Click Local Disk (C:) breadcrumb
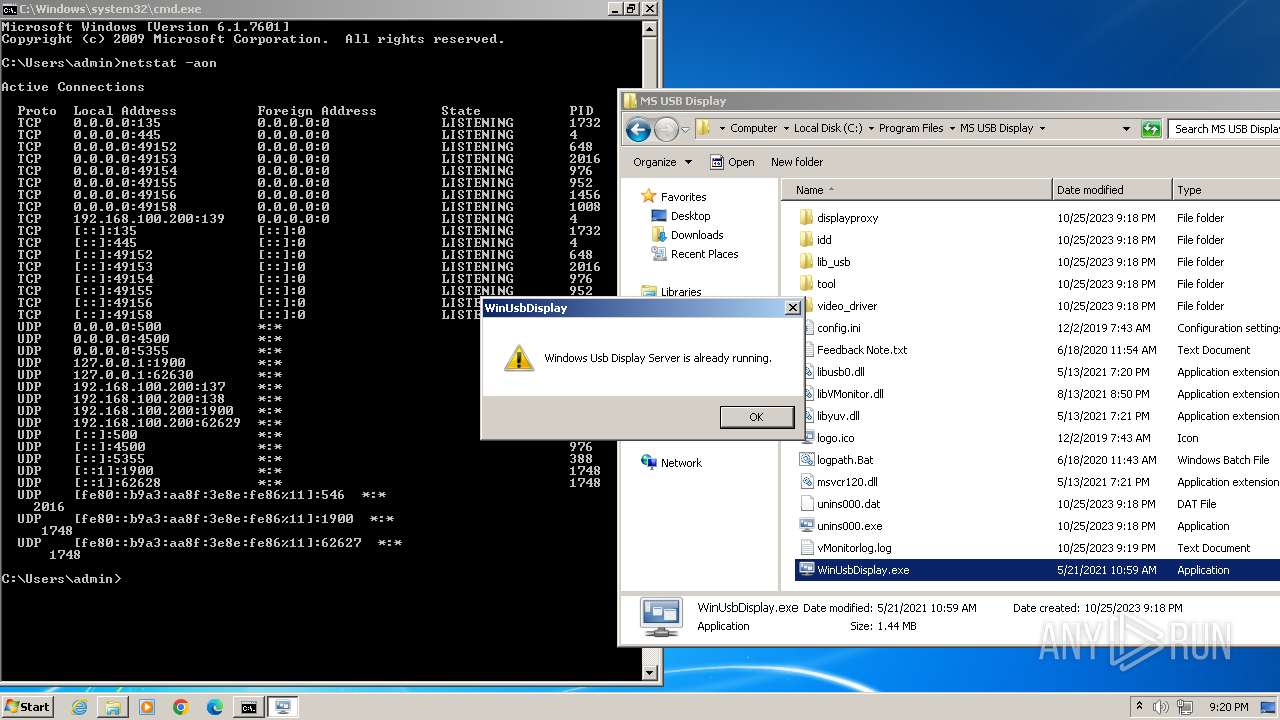Image resolution: width=1280 pixels, height=720 pixels. point(828,128)
